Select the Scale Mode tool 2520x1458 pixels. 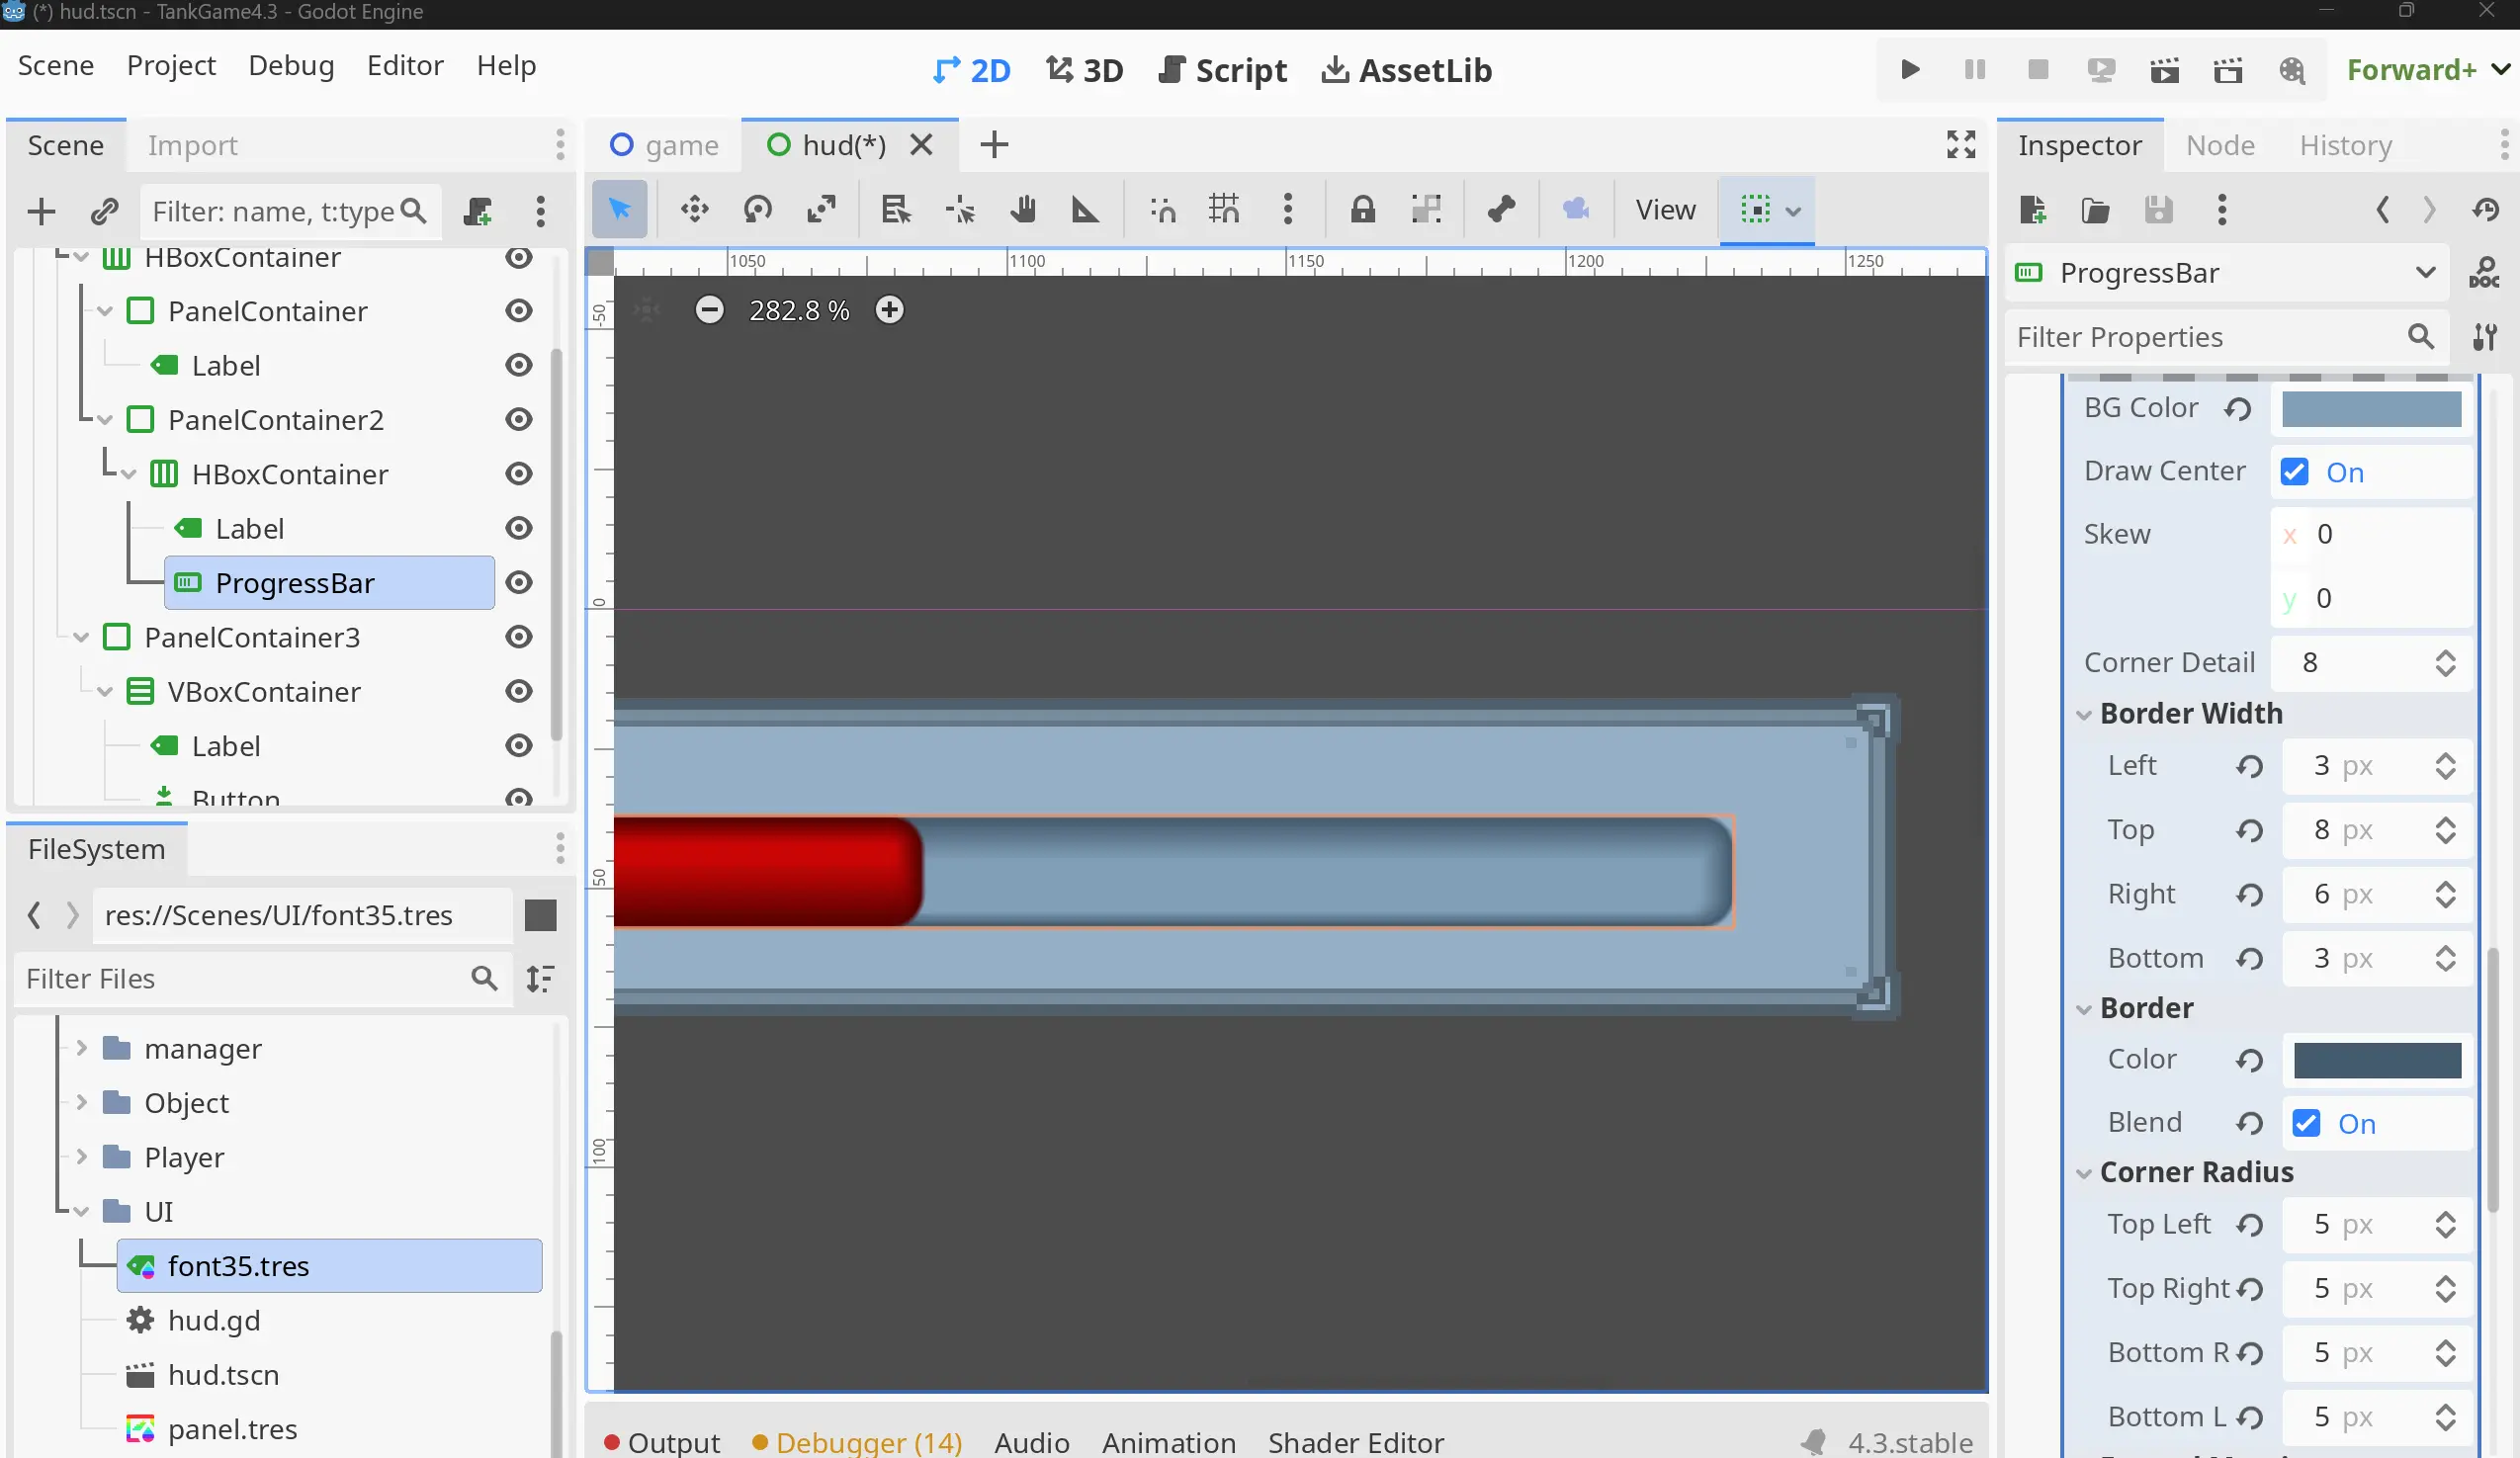821,210
